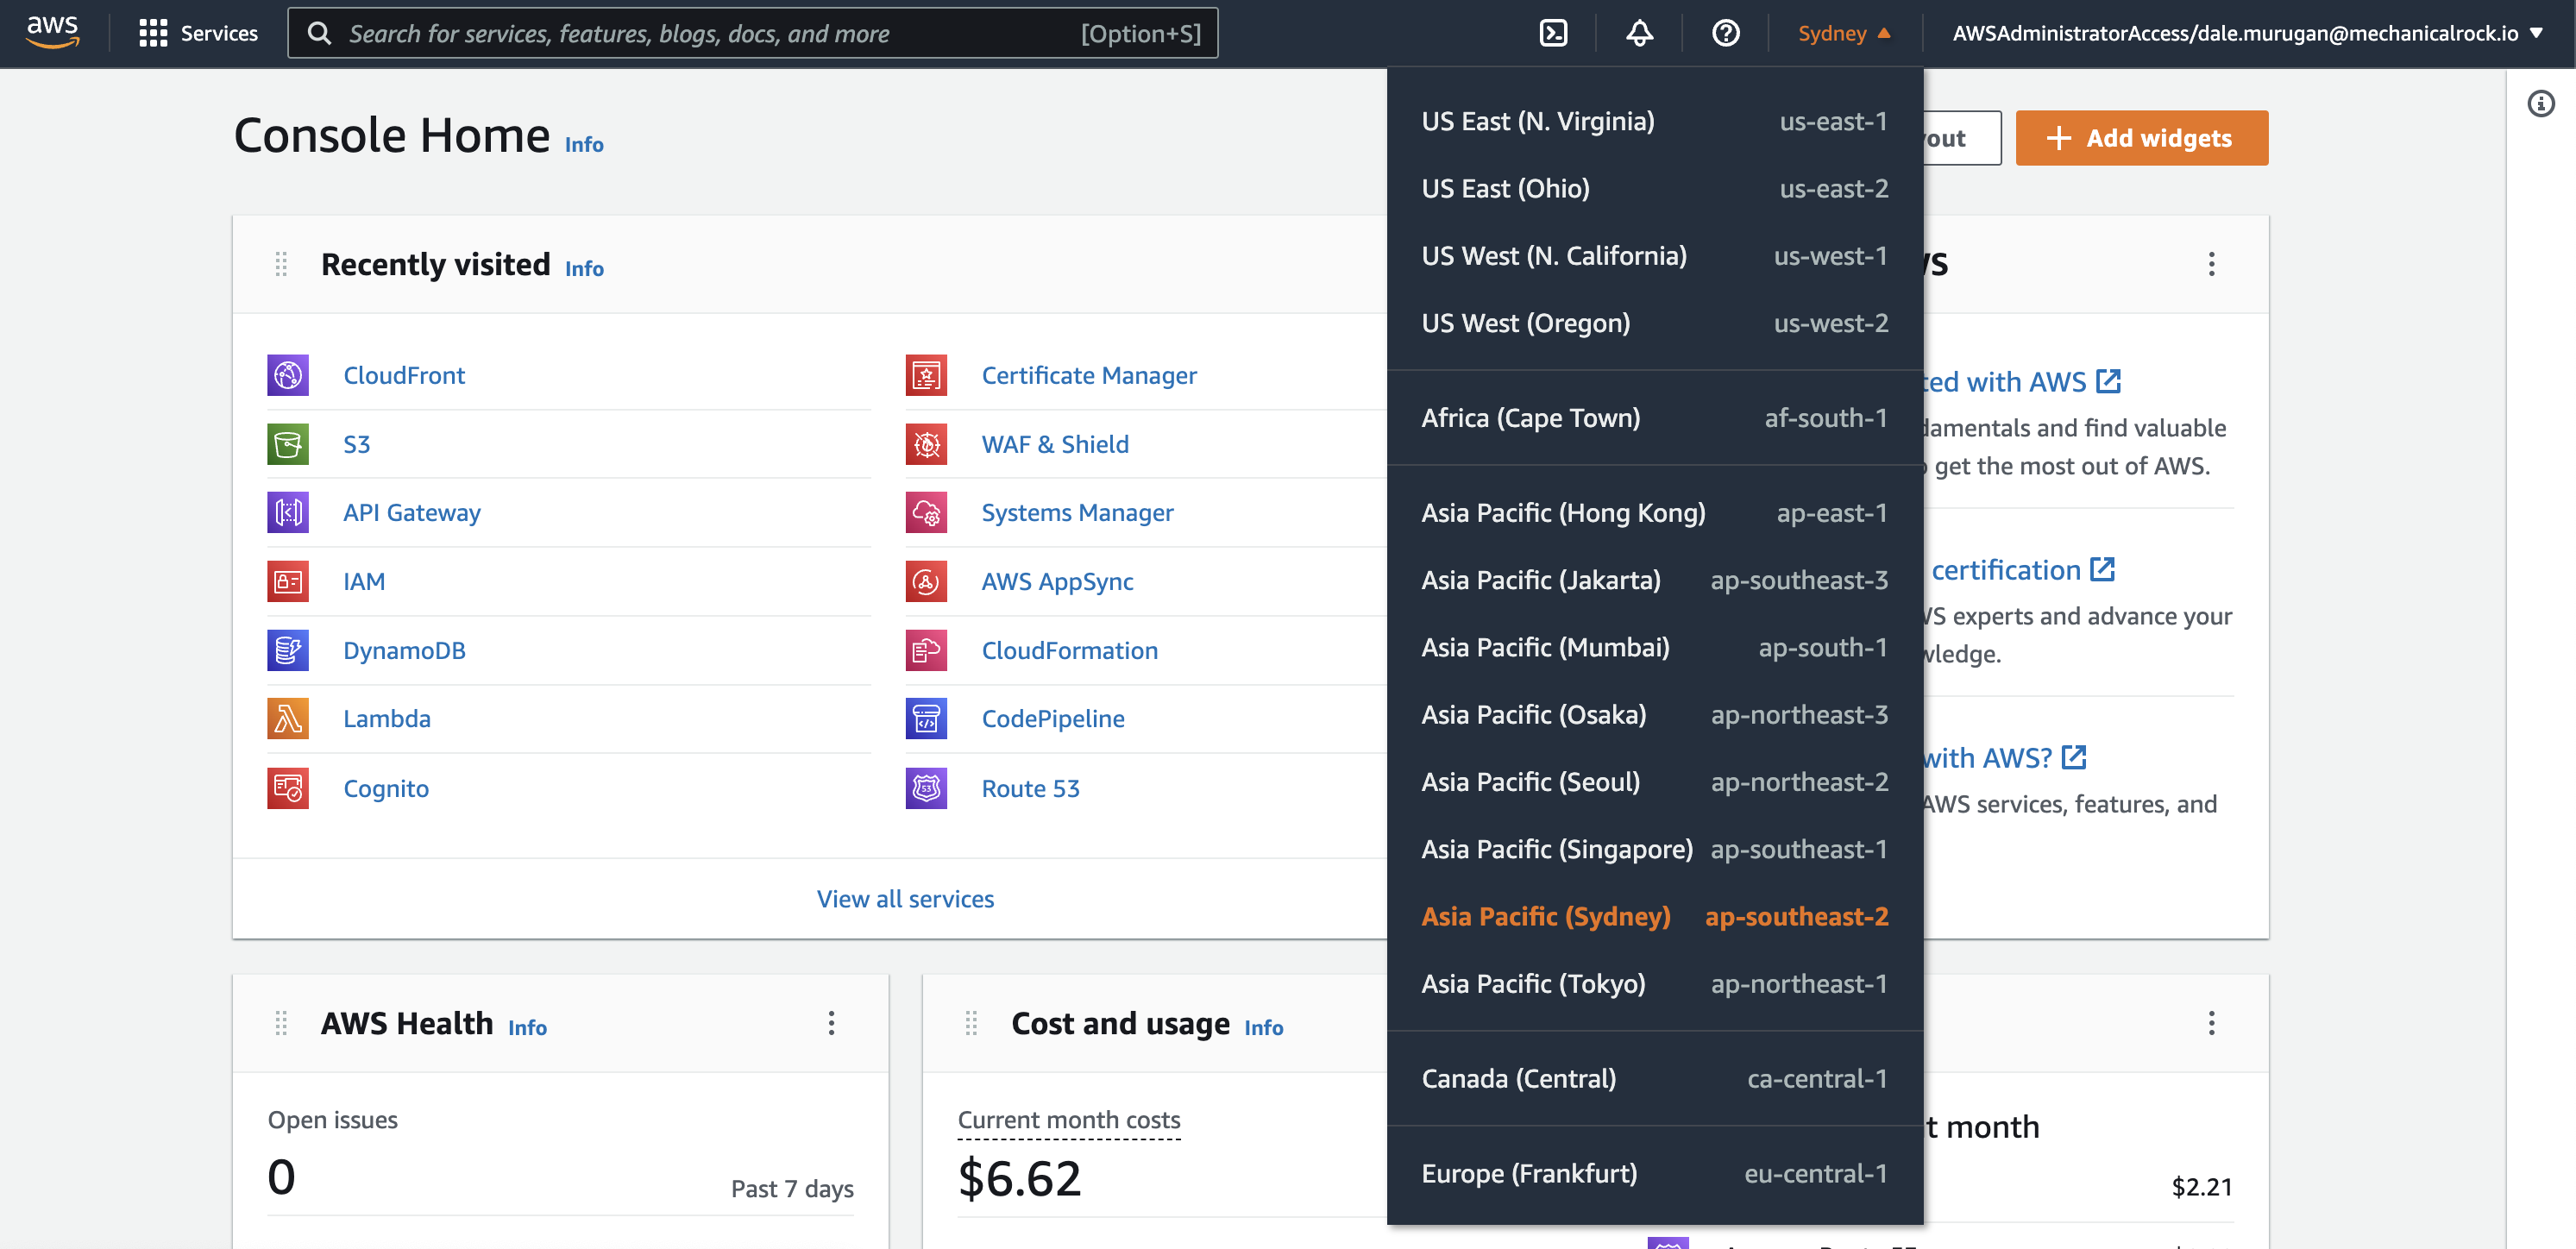Open the Certificate Manager link

pos(1089,375)
